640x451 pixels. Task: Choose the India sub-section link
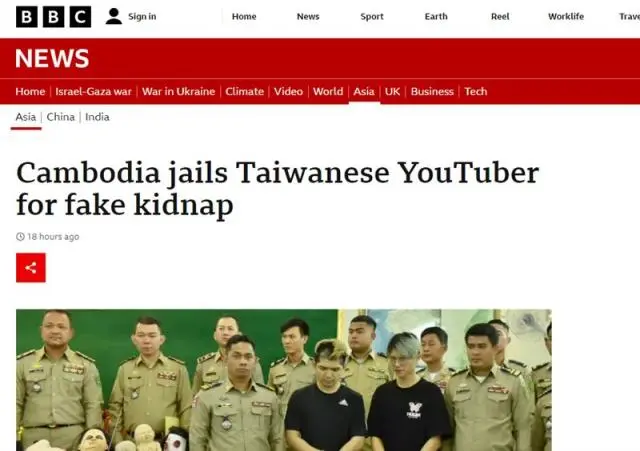(97, 117)
